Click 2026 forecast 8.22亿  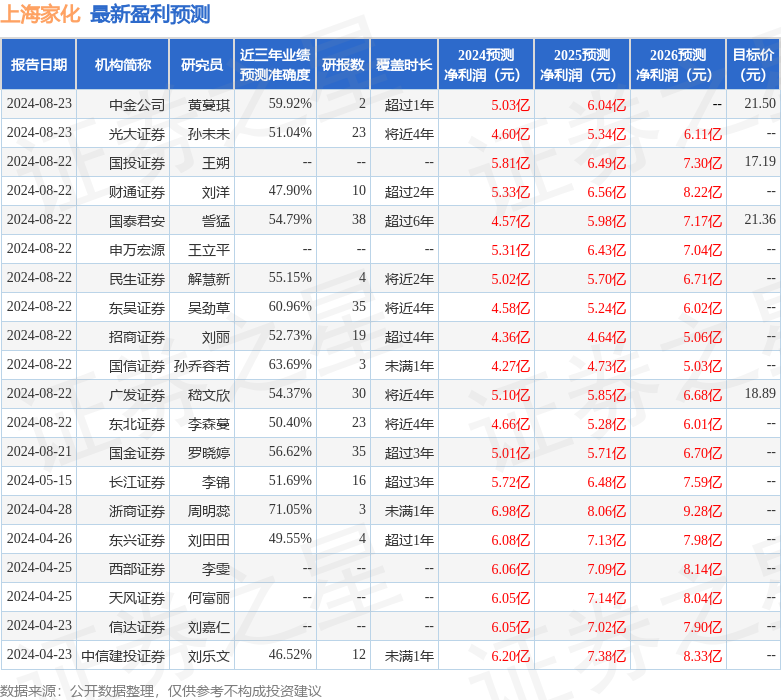point(702,192)
